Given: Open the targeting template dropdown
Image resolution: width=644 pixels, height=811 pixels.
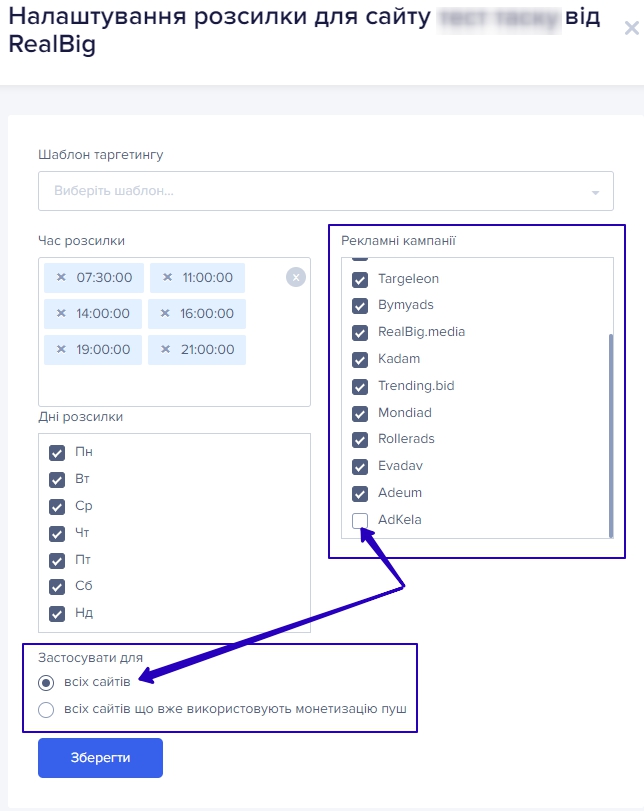Looking at the screenshot, I should point(326,191).
